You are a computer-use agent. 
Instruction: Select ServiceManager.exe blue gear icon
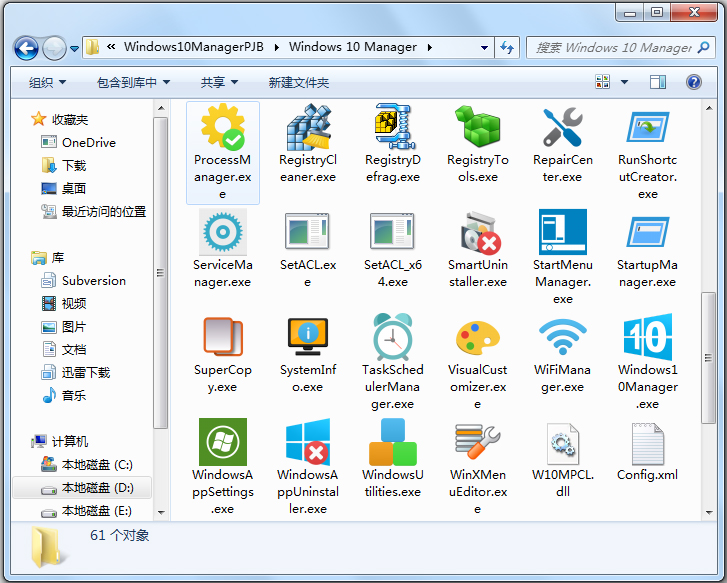coord(223,232)
